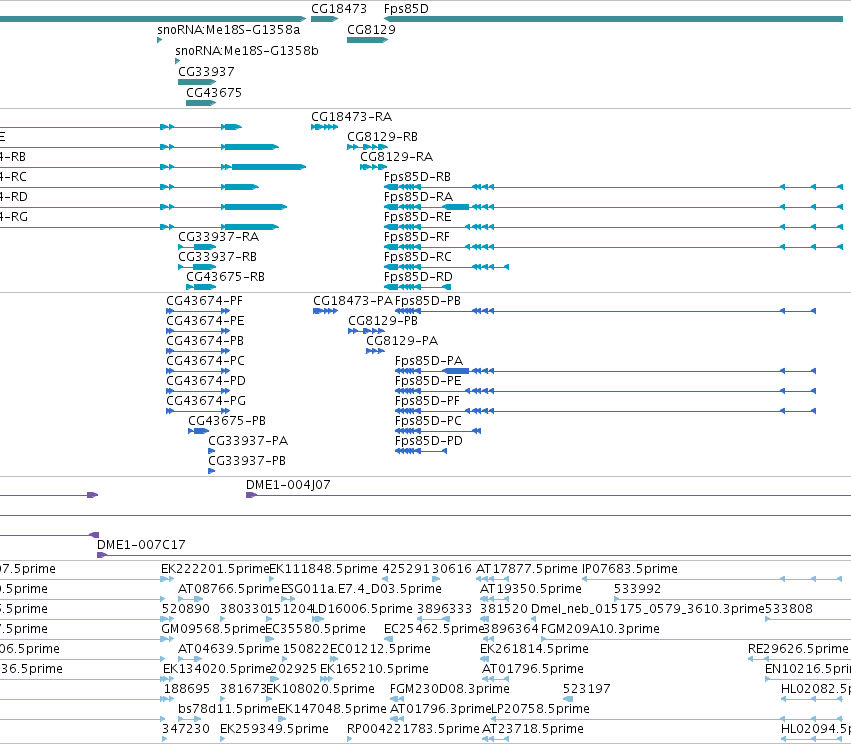Click the GM09568.5prime EST label
This screenshot has height=744, width=851.
[213, 629]
